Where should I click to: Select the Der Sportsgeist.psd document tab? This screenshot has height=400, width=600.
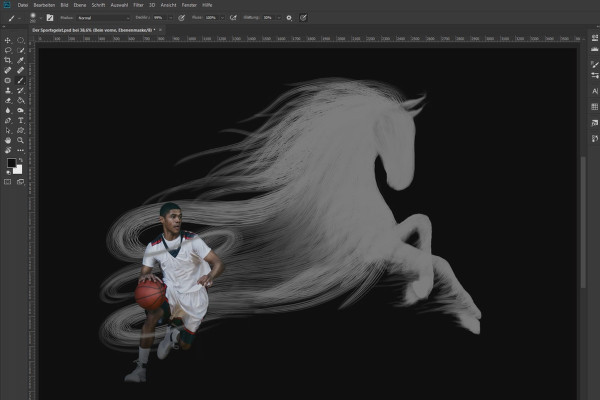point(93,30)
